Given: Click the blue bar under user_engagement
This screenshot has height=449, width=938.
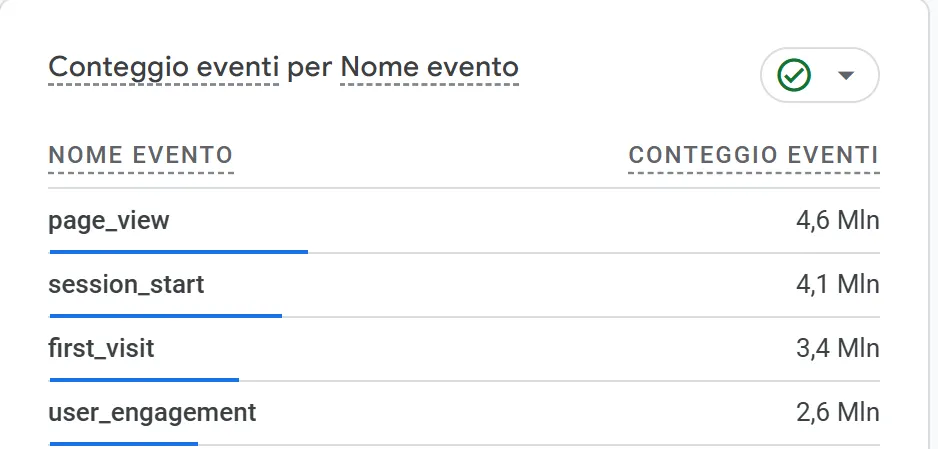Looking at the screenshot, I should [x=123, y=443].
